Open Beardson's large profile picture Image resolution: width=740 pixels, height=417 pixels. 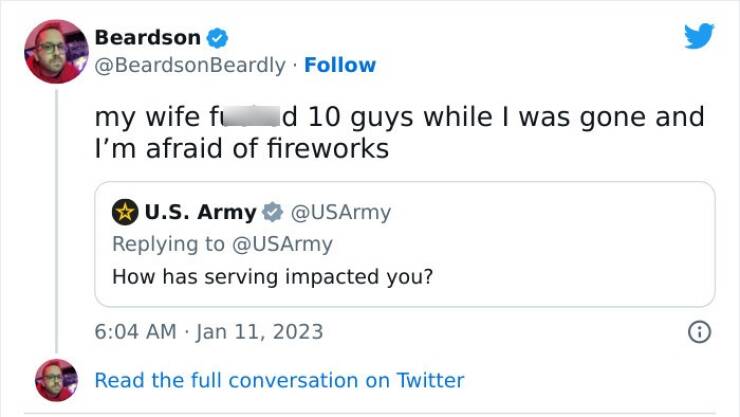55,52
